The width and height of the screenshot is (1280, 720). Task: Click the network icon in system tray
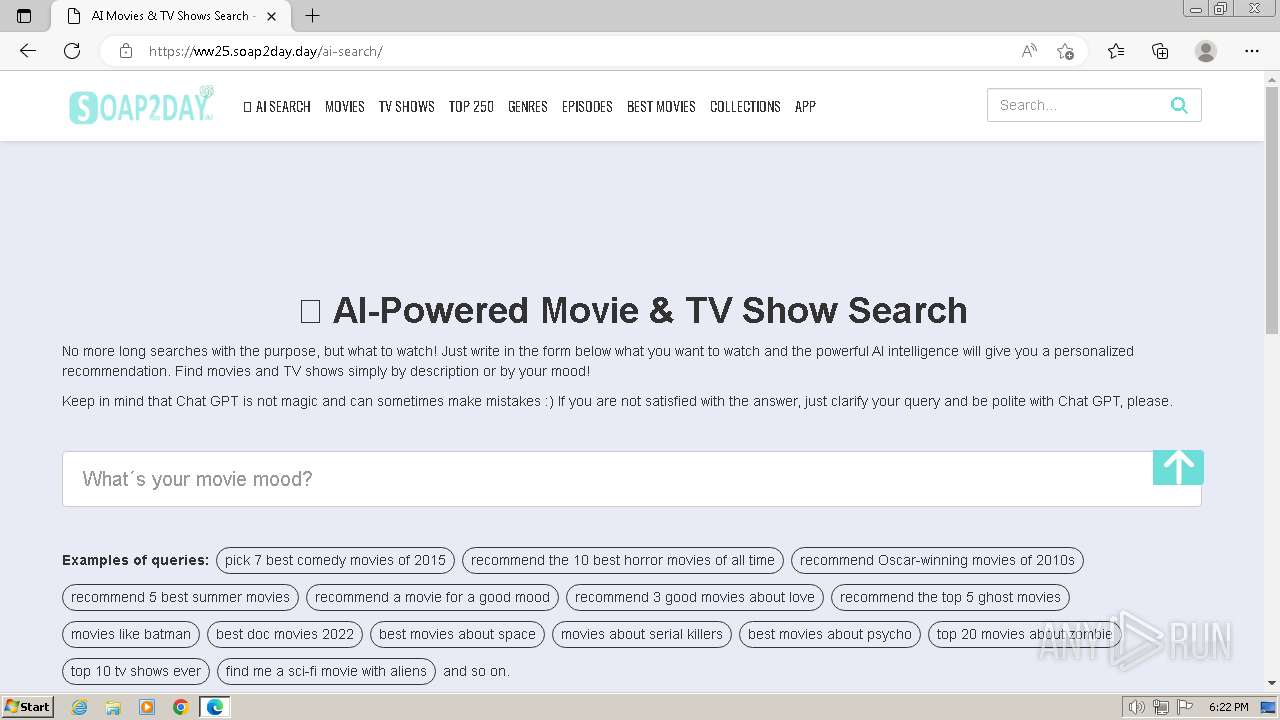pyautogui.click(x=1161, y=707)
